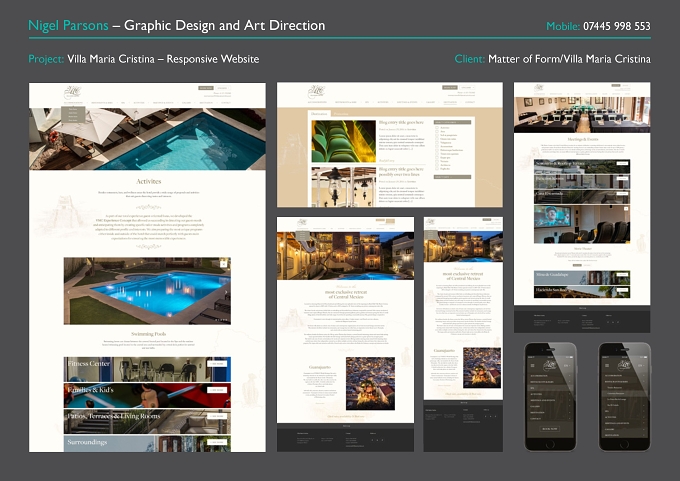Click the villa logo on the blog page

tap(316, 92)
